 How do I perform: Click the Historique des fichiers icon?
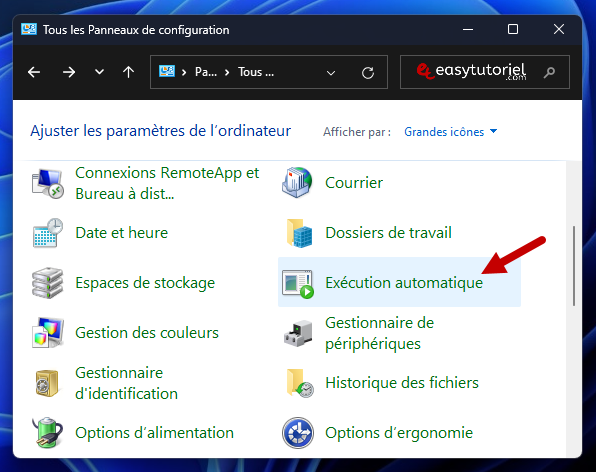click(300, 383)
